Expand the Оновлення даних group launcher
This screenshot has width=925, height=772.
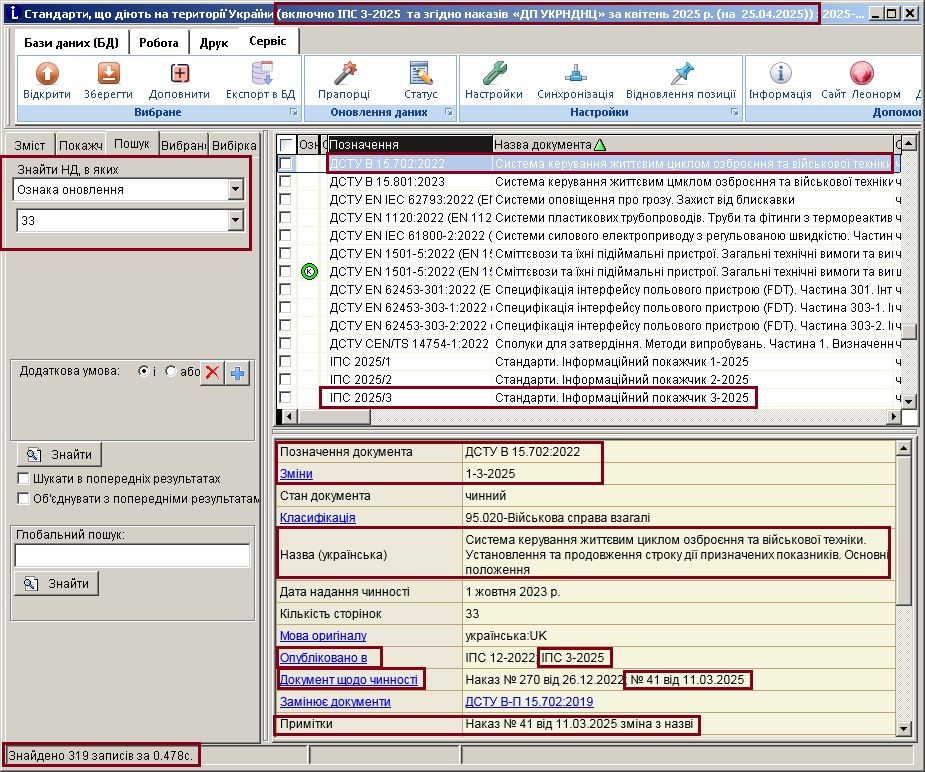[x=449, y=113]
